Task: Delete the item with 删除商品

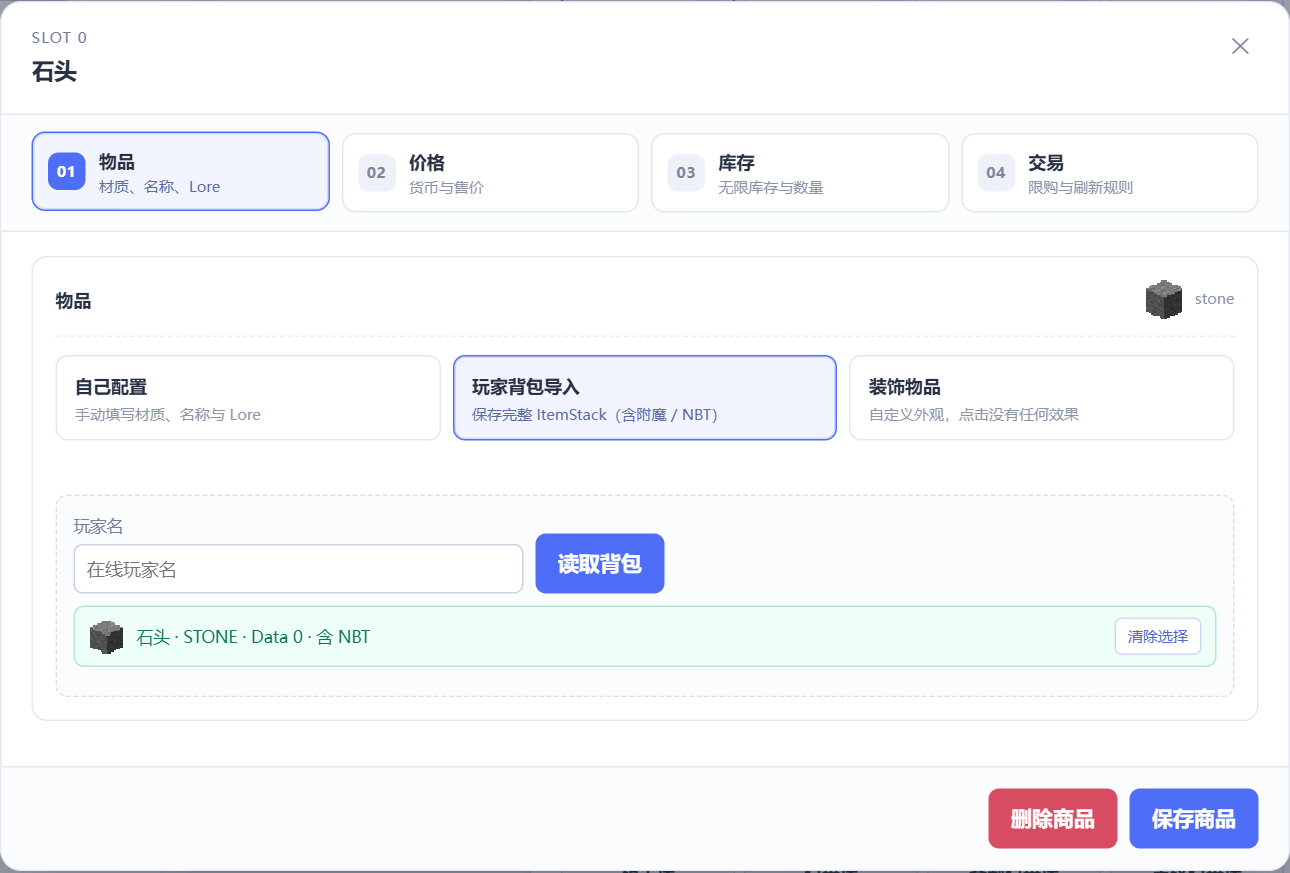Action: point(1053,819)
